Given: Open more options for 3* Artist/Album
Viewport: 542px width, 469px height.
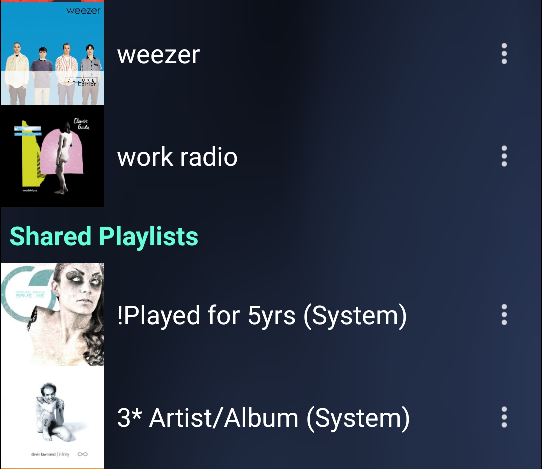Looking at the screenshot, I should coord(504,417).
